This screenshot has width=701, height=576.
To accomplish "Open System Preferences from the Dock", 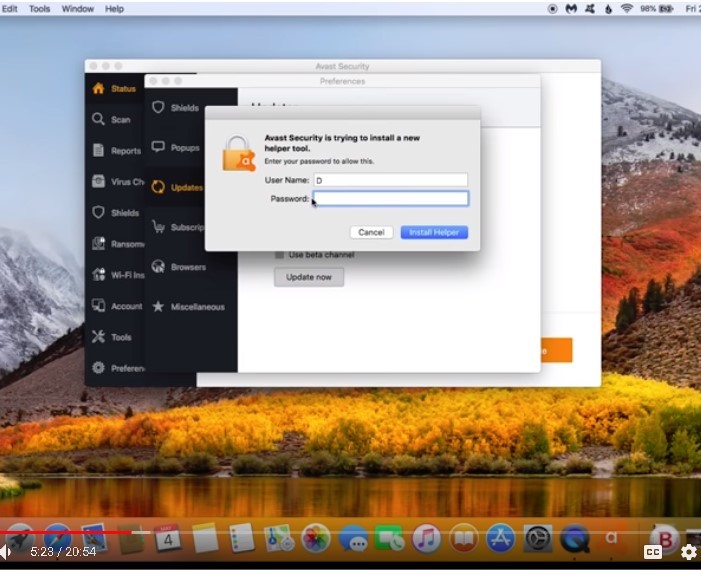I will point(537,538).
